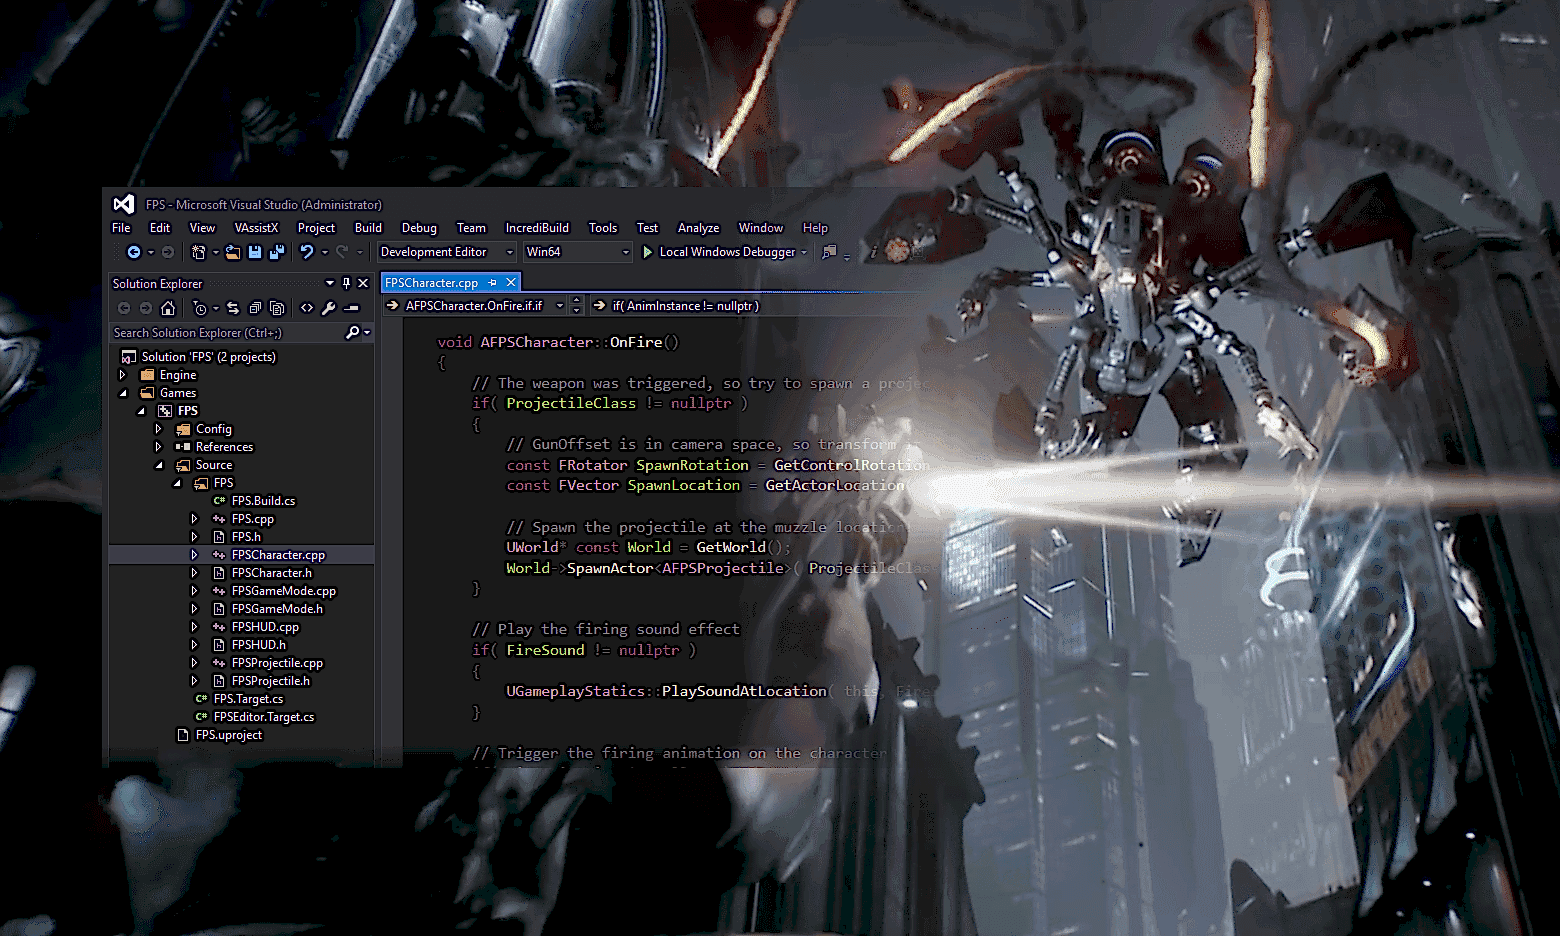Expand the Config folder node
Screen dimensions: 1560x936
158,429
